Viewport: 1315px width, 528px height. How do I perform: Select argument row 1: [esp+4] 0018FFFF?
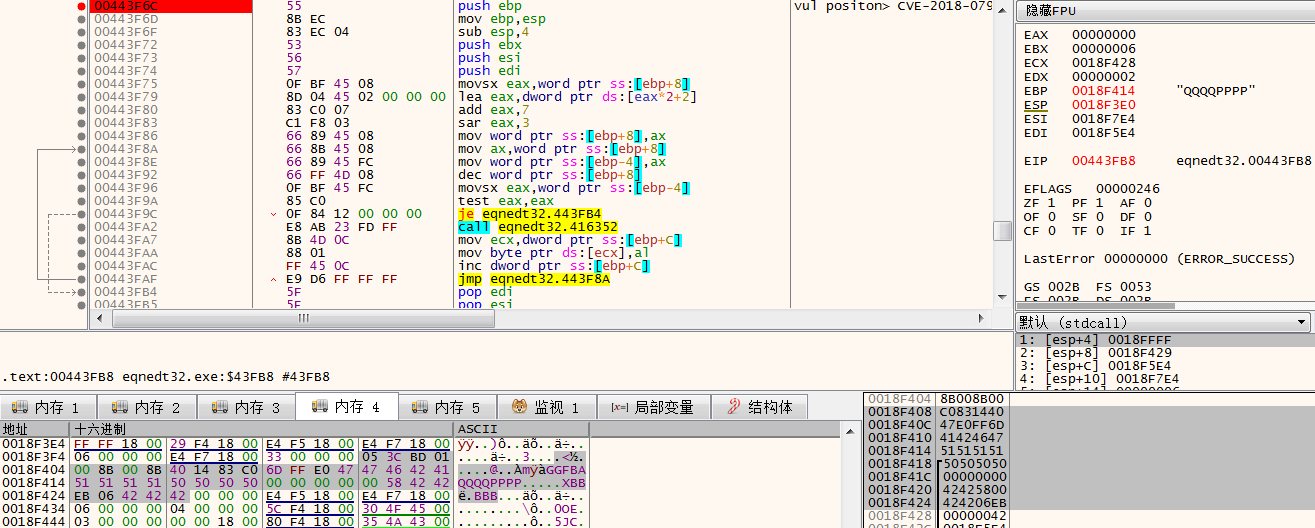tap(1165, 340)
